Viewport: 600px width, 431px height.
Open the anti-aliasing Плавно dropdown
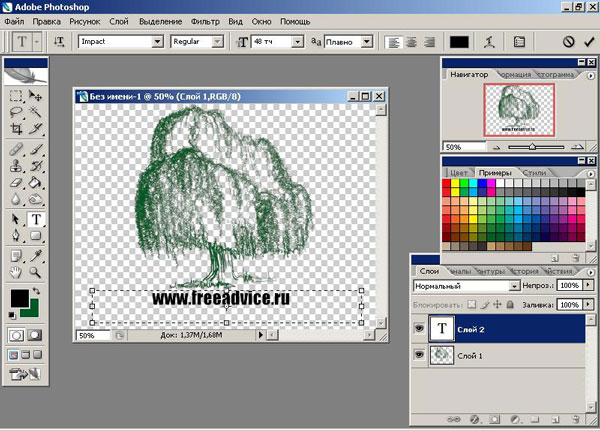click(x=367, y=41)
